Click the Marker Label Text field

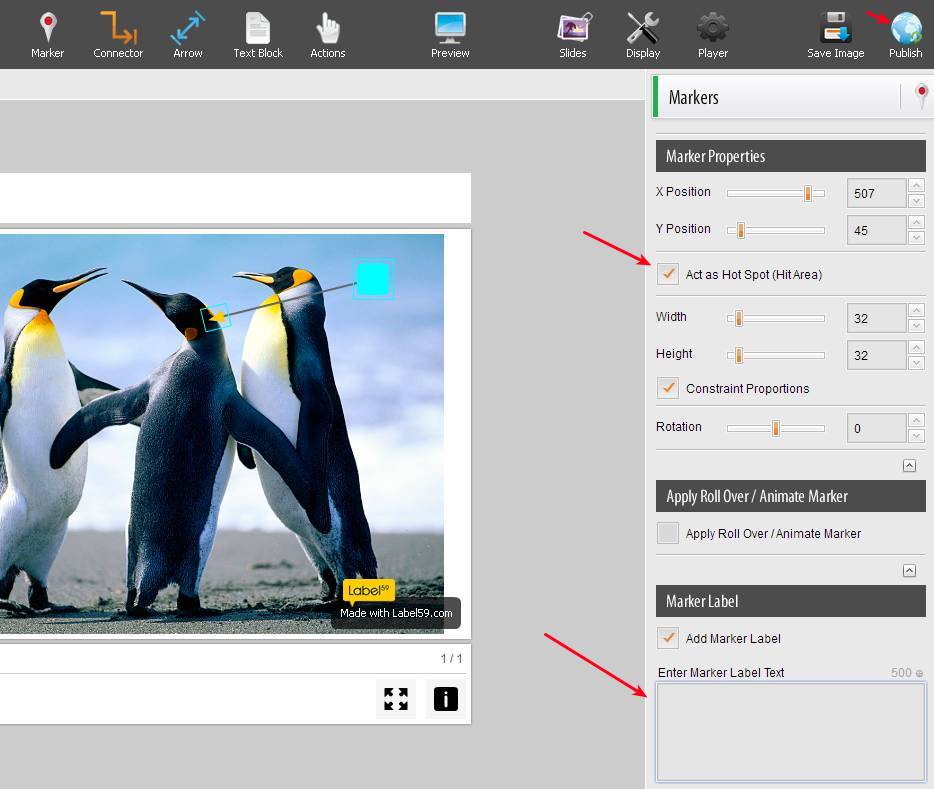tap(790, 731)
